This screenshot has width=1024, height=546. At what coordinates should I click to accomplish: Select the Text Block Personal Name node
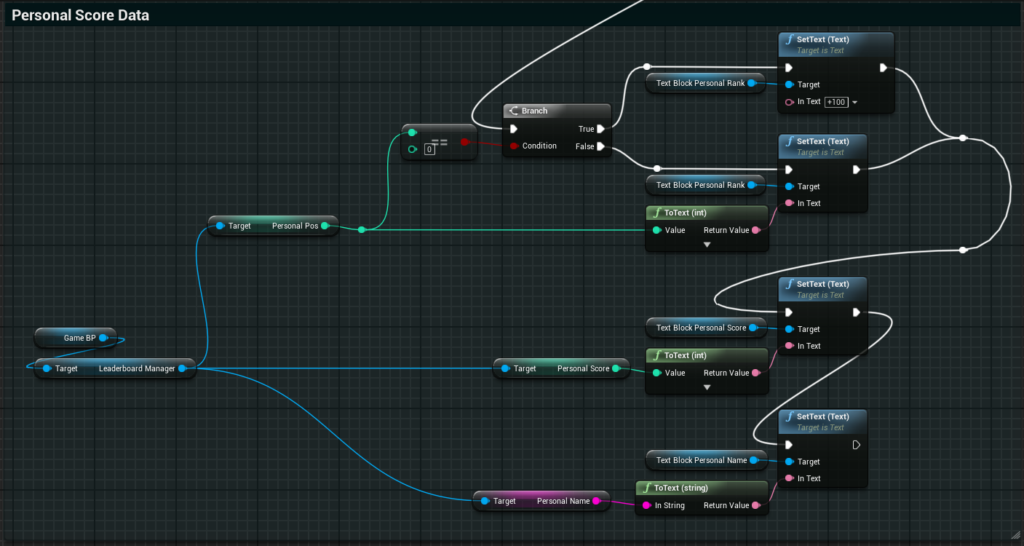tap(700, 461)
